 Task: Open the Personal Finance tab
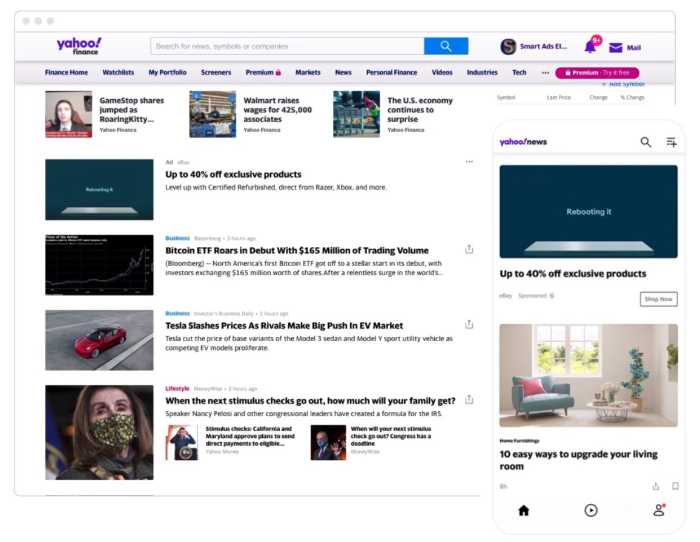392,72
